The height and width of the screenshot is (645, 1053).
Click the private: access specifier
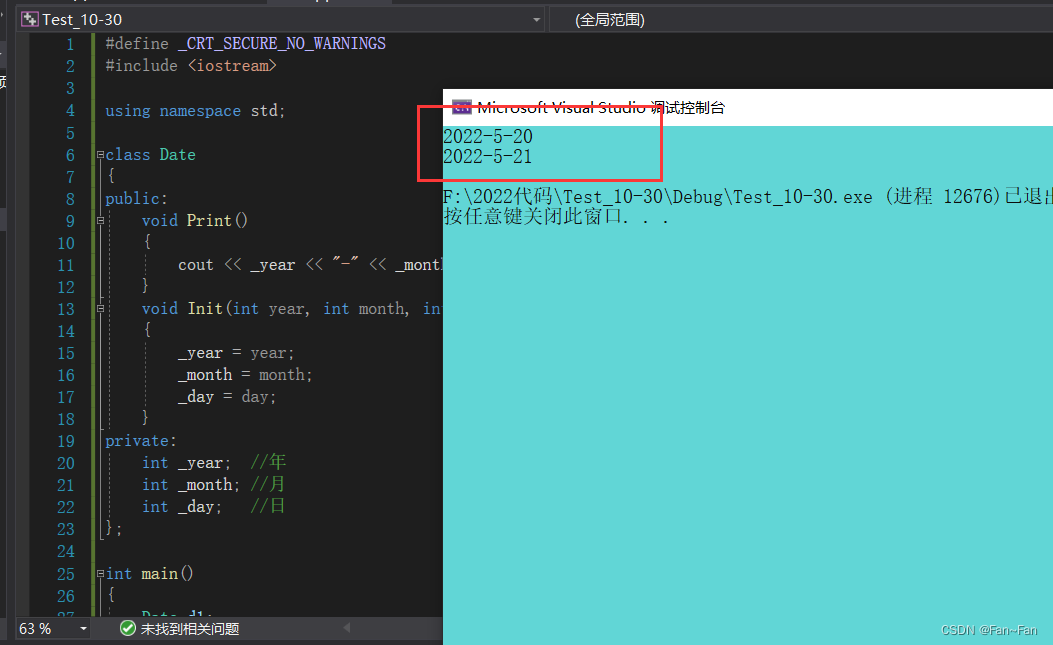(140, 441)
